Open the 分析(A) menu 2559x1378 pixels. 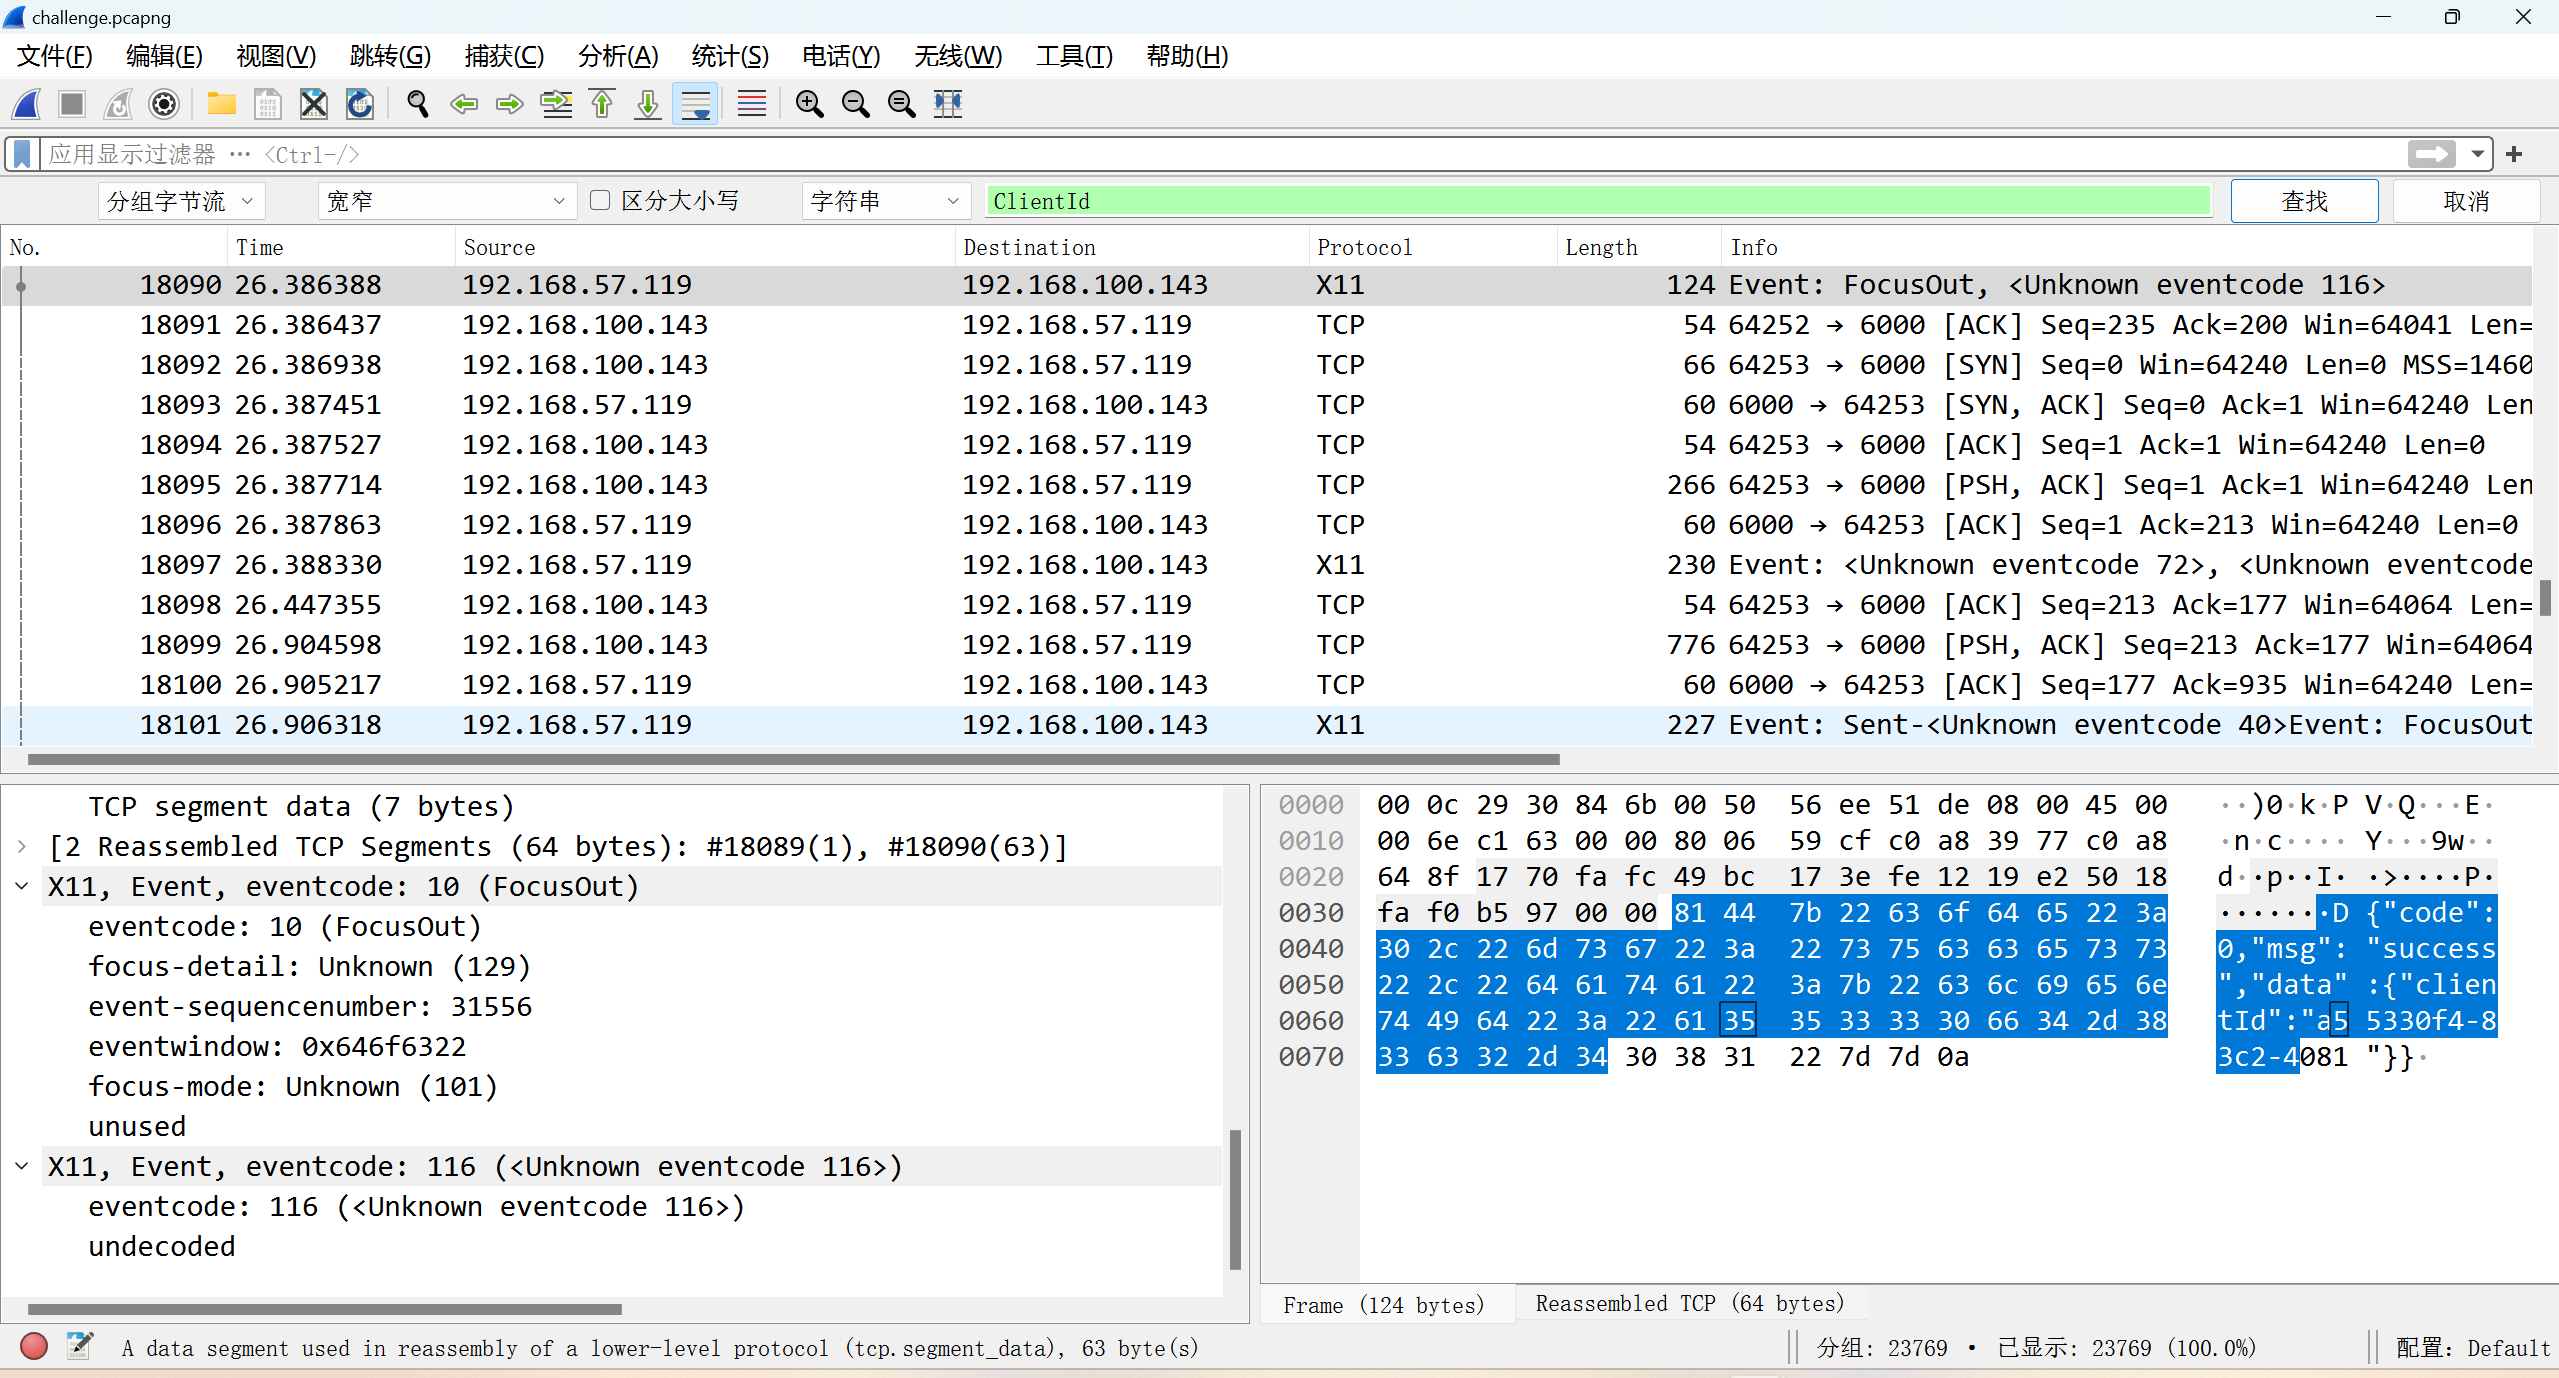(x=618, y=56)
